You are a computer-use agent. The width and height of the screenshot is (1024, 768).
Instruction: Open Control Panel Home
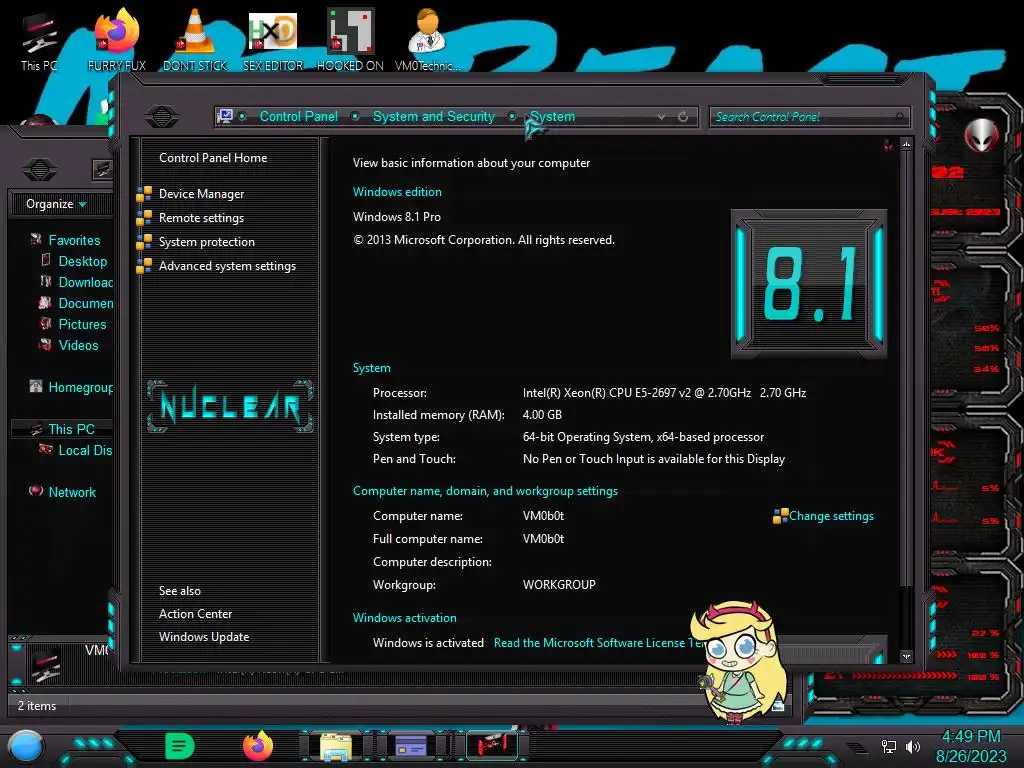point(213,157)
